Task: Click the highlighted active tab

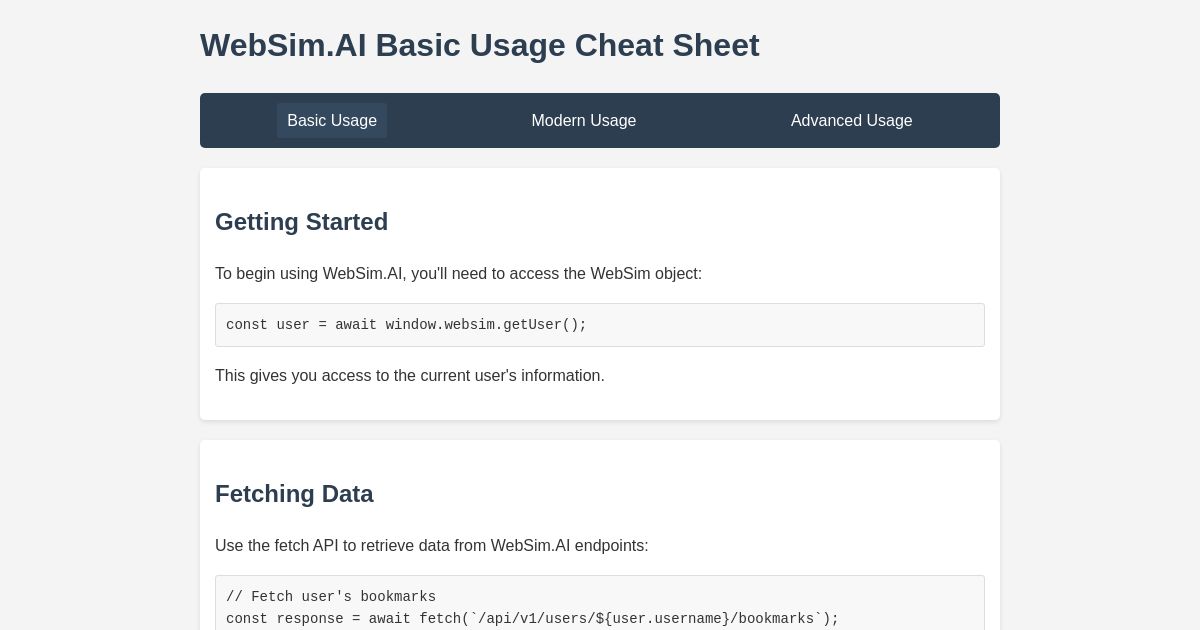Action: pyautogui.click(x=332, y=121)
